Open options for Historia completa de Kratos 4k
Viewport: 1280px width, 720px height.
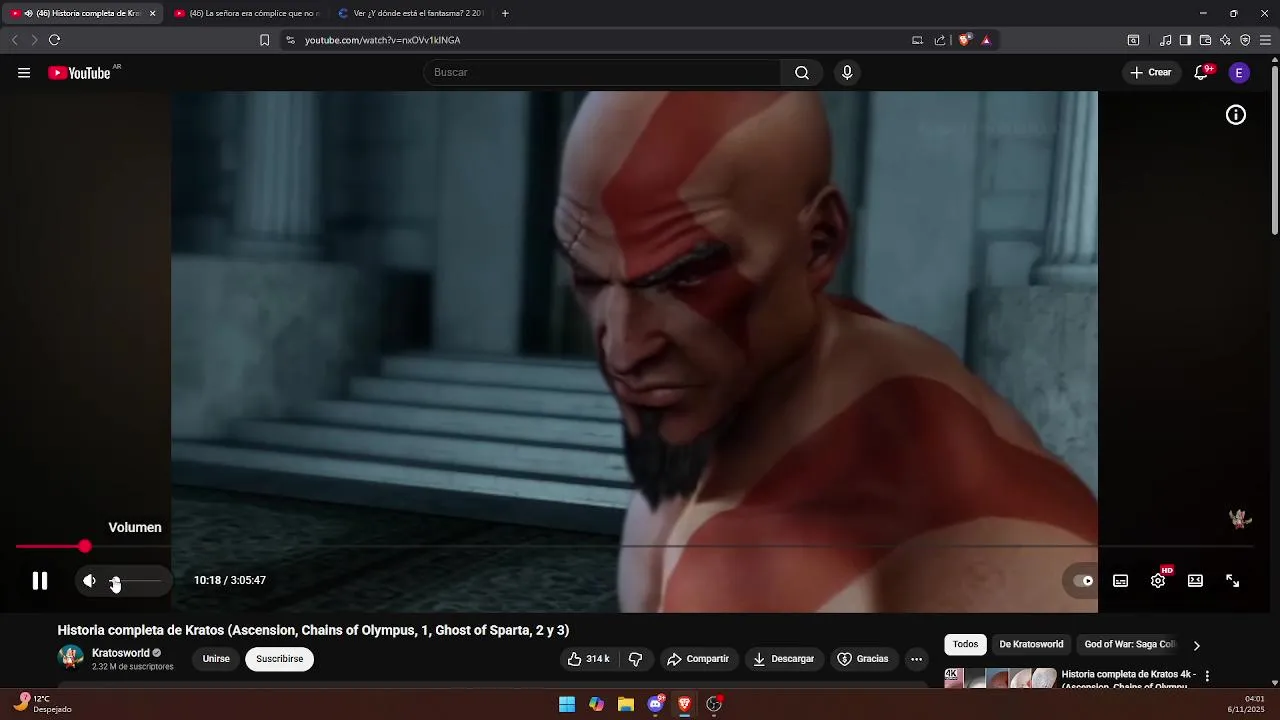1207,677
